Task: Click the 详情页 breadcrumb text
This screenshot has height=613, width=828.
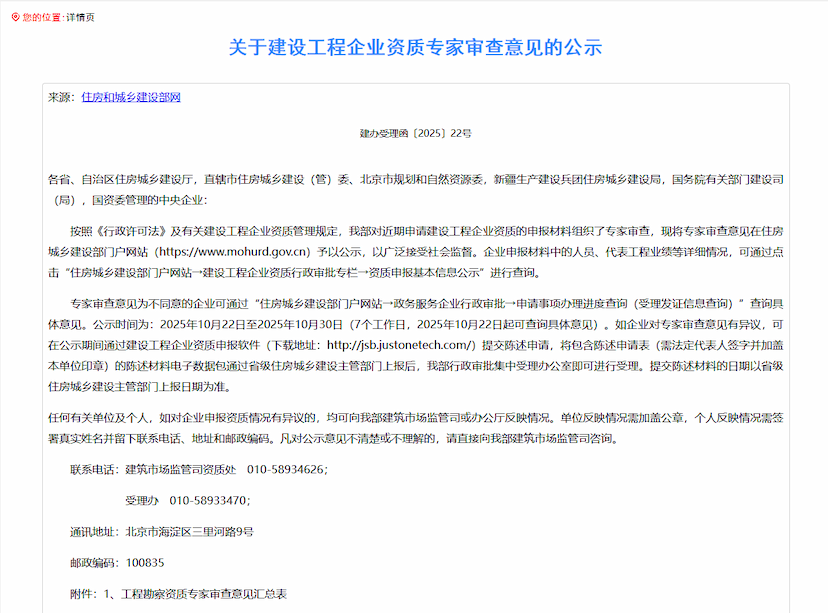Action: coord(81,18)
